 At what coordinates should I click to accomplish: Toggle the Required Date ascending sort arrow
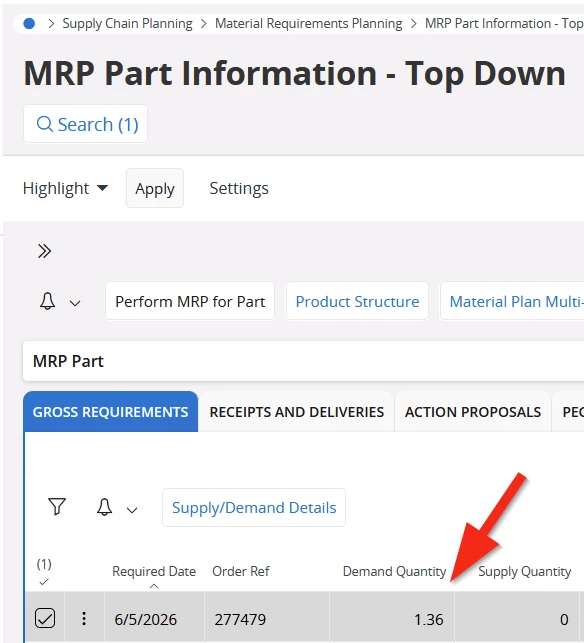click(x=154, y=586)
